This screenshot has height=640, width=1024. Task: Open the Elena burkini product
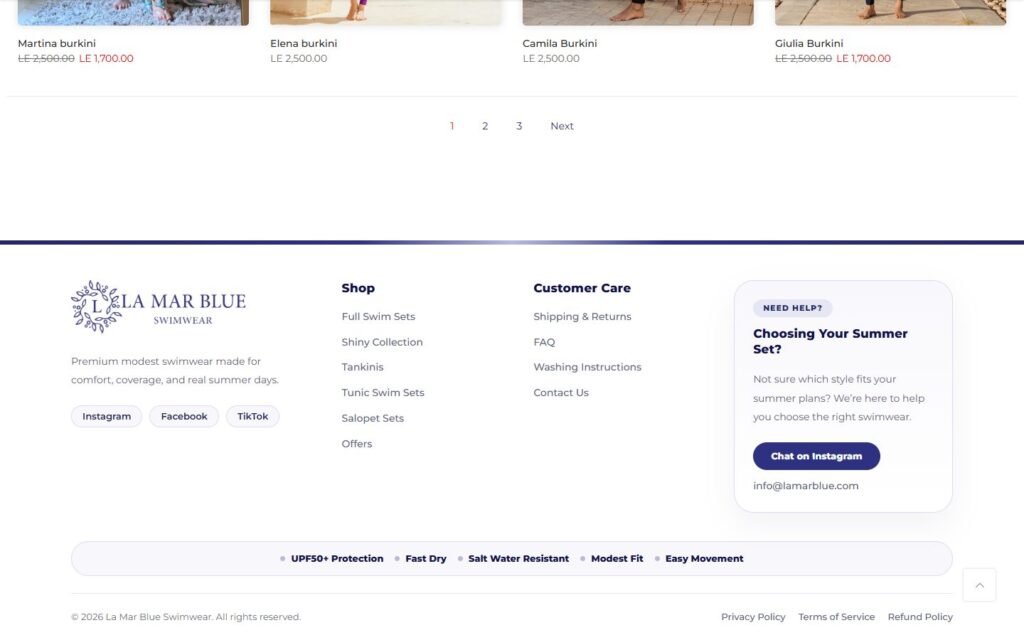coord(304,43)
